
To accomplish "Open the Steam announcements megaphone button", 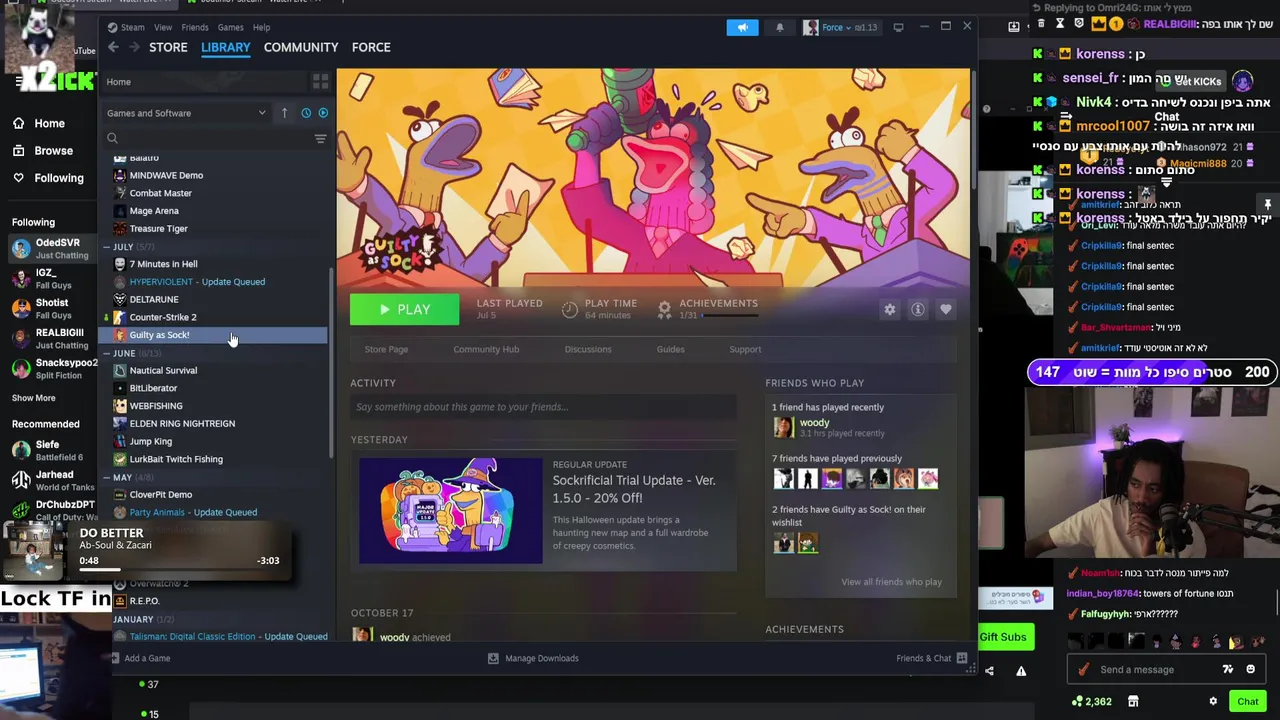I will [742, 27].
